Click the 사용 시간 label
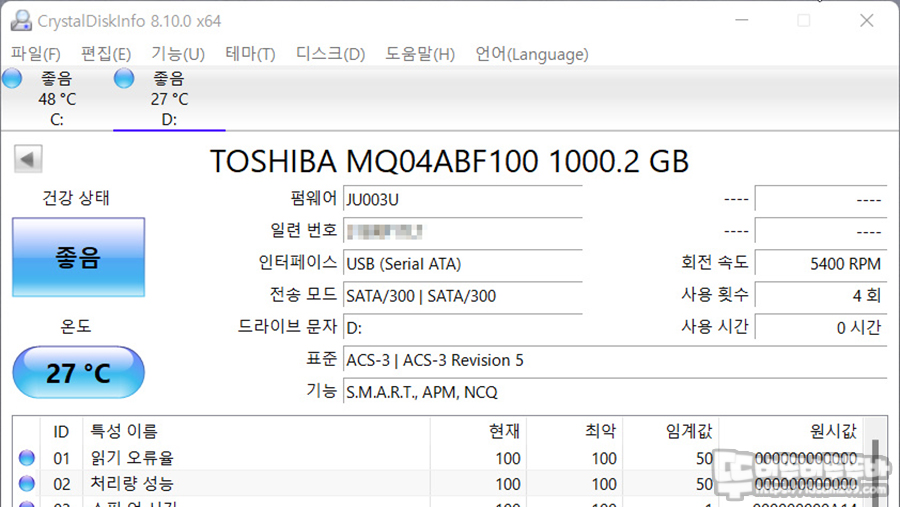 pos(715,327)
